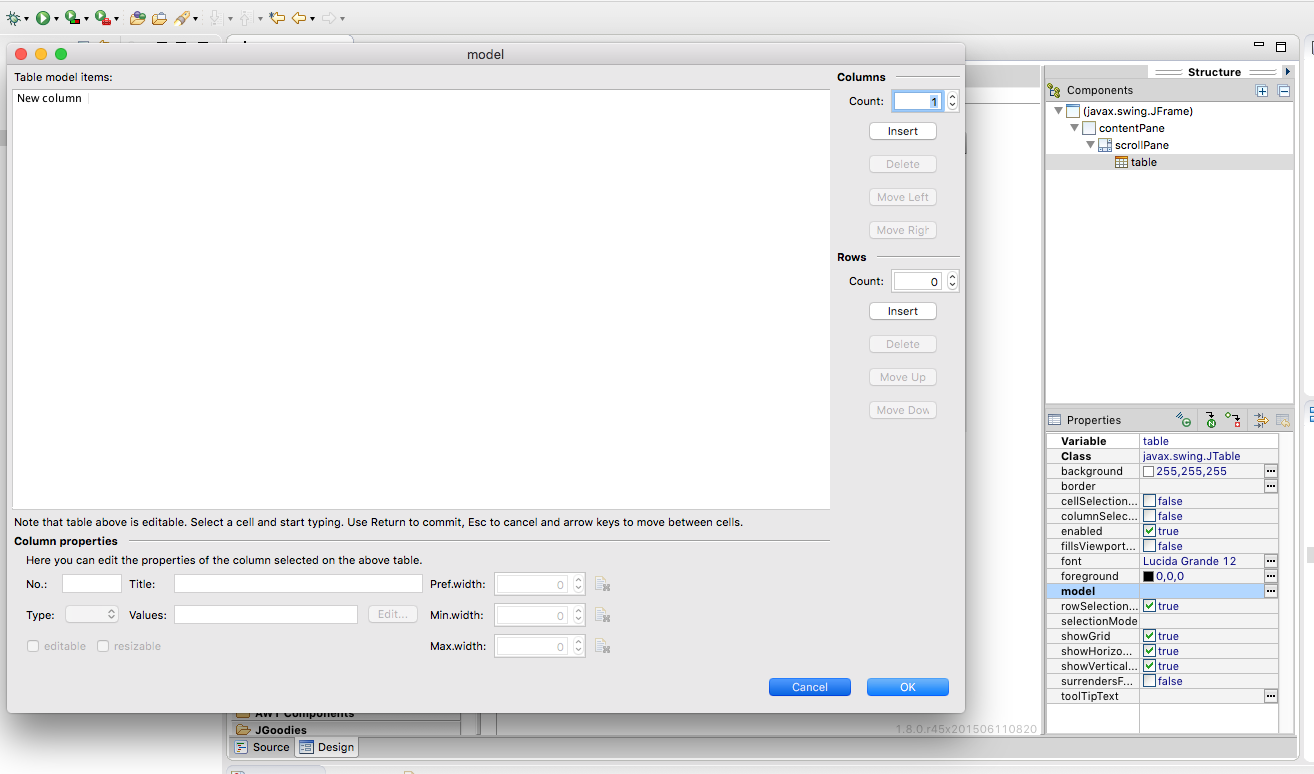This screenshot has height=774, width=1314.
Task: Click Insert under the Rows section
Action: 902,311
